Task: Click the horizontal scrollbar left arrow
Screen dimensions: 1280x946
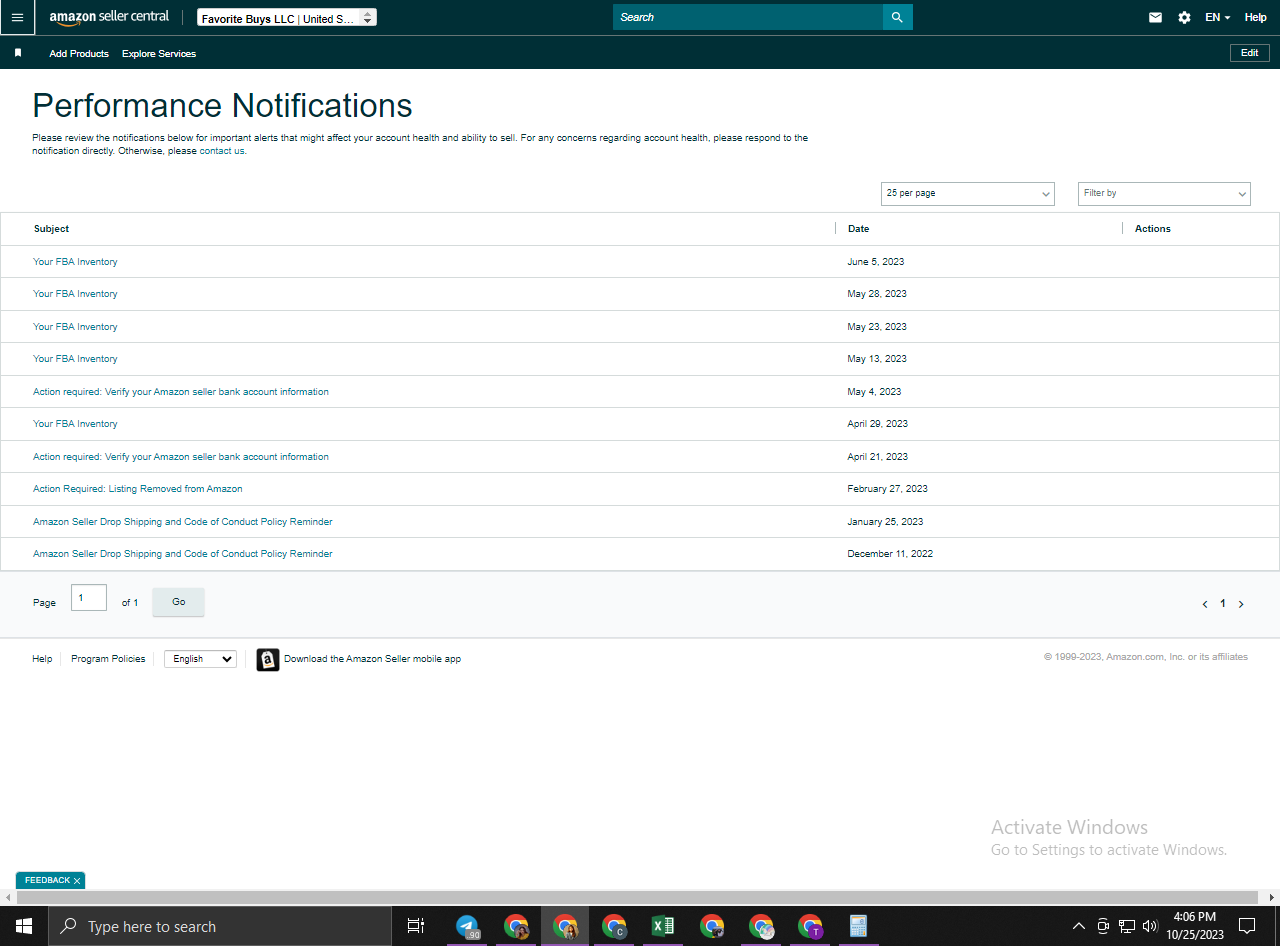Action: click(8, 897)
